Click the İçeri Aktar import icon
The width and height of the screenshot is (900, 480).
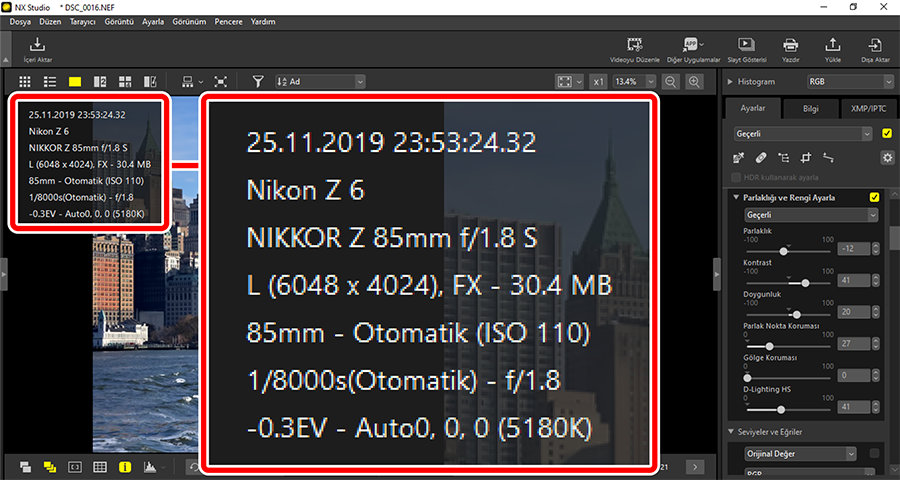coord(37,45)
